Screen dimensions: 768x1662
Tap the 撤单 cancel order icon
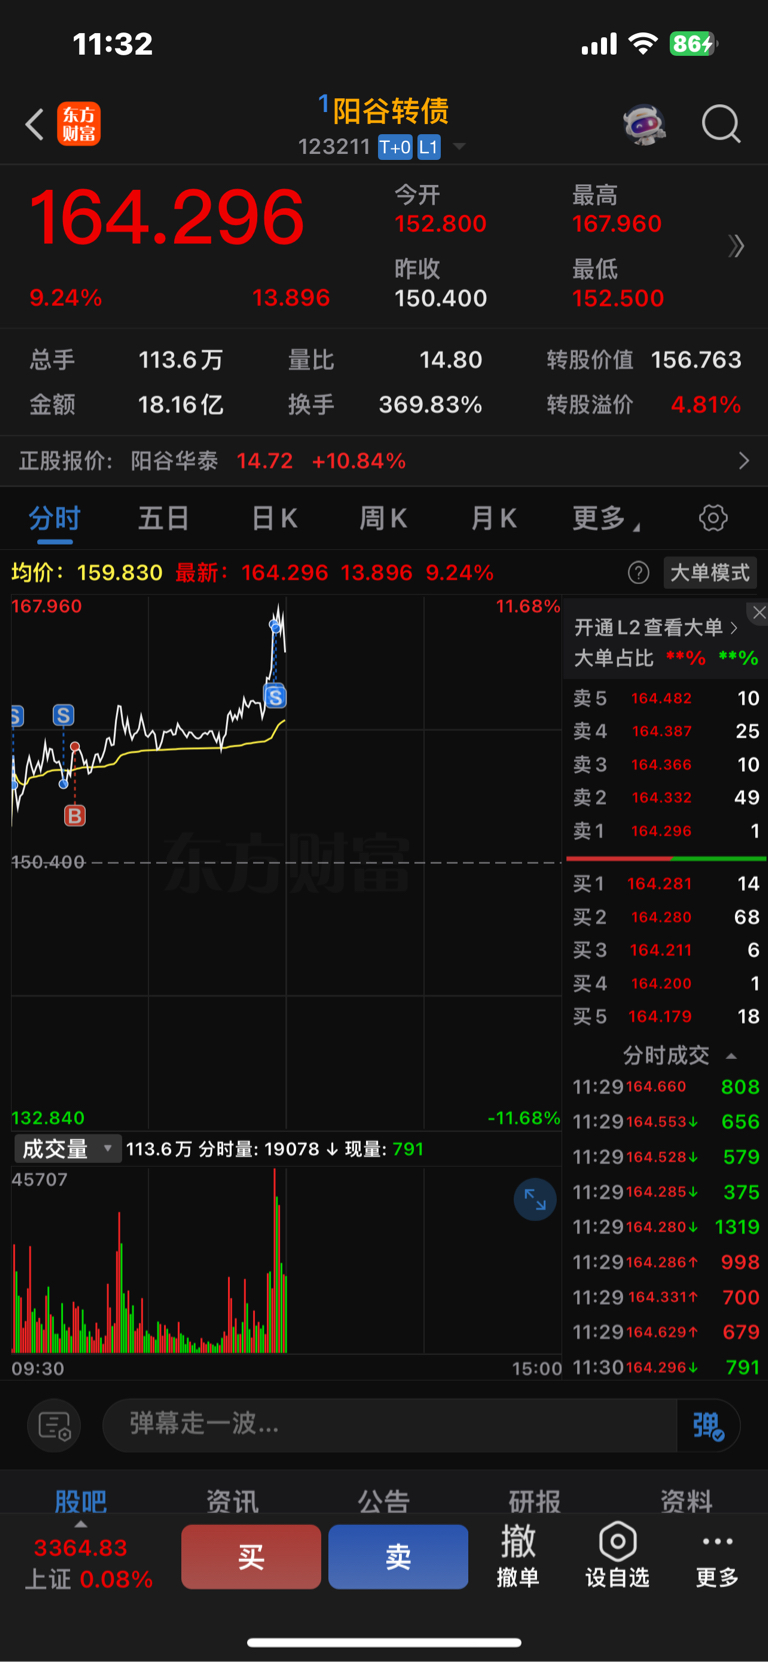(518, 1556)
